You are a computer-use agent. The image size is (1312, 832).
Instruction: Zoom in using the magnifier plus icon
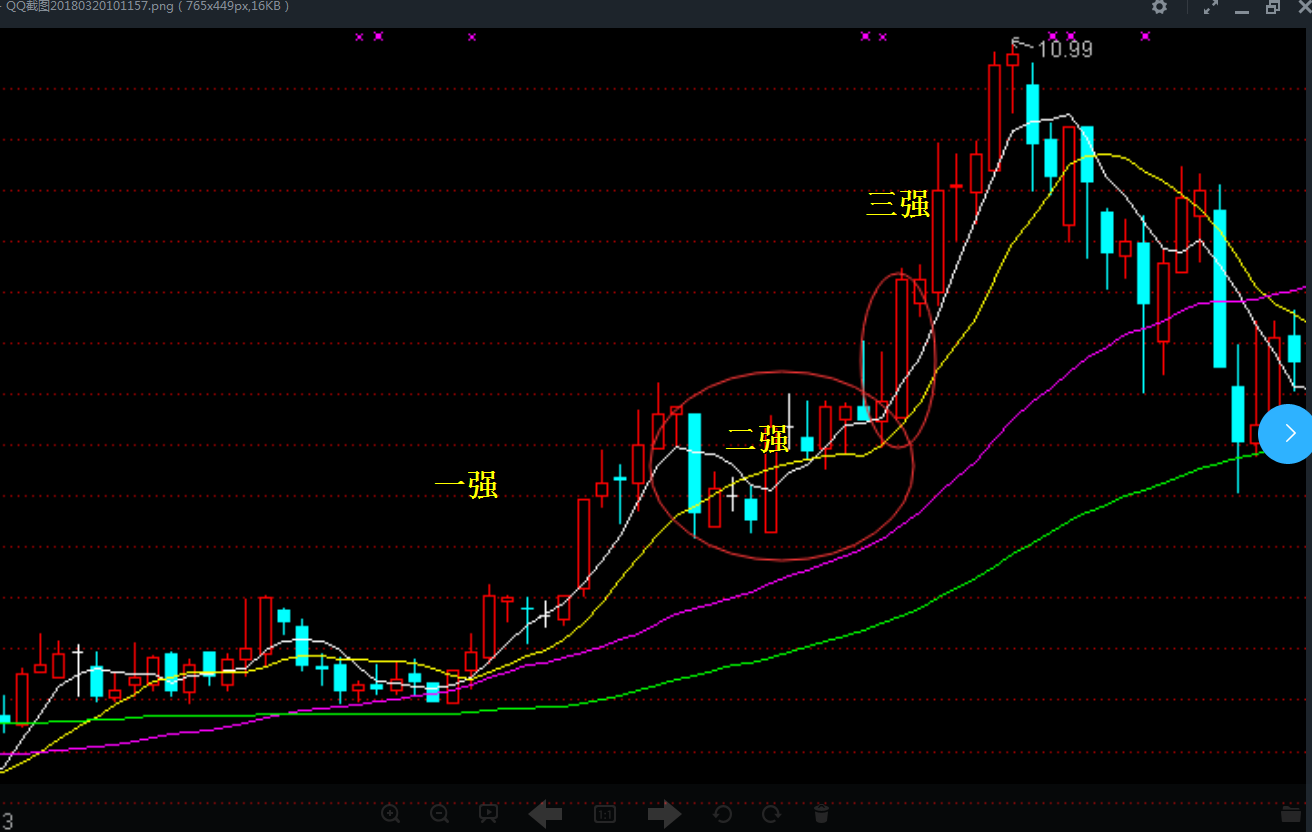pos(391,814)
